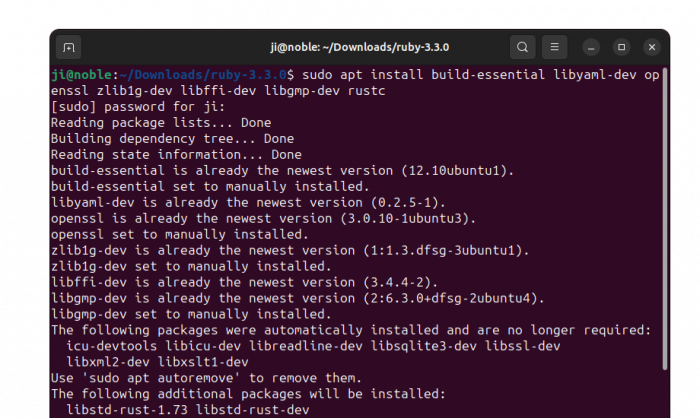The height and width of the screenshot is (418, 700).
Task: Open a new terminal tab
Action: click(69, 47)
